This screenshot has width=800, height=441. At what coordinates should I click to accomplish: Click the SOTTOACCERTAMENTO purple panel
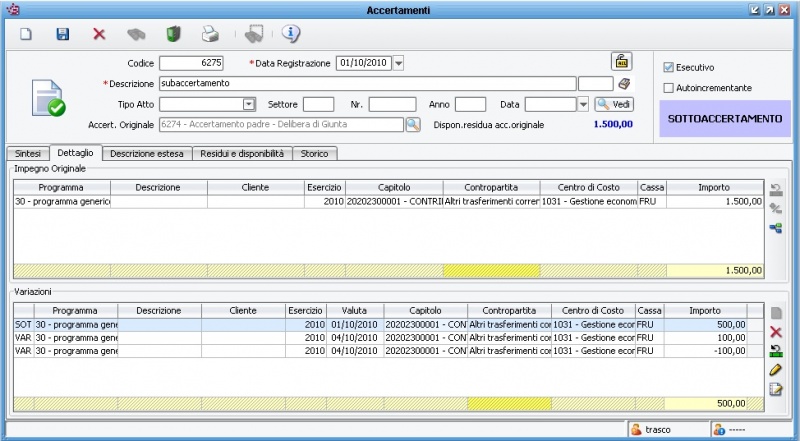pyautogui.click(x=724, y=118)
